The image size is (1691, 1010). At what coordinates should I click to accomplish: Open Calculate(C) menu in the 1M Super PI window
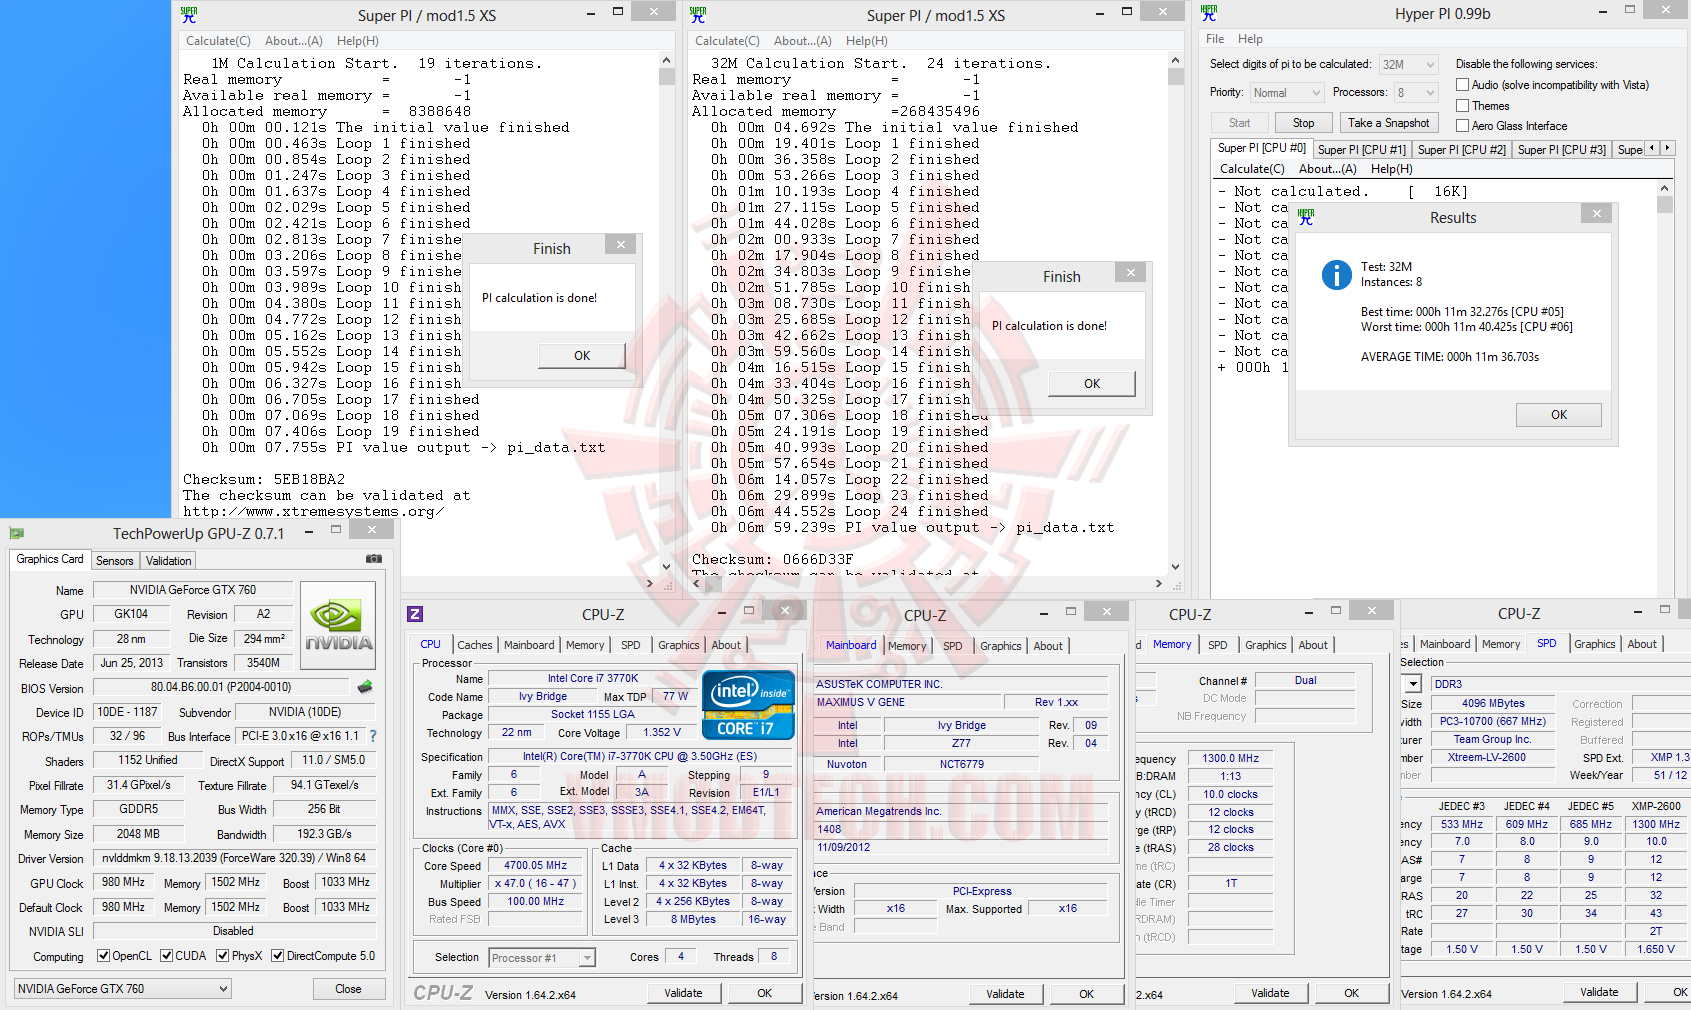click(218, 41)
